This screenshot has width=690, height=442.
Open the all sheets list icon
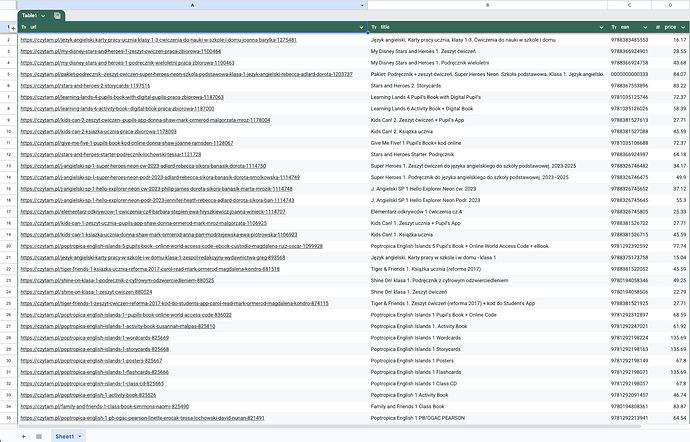pyautogui.click(x=39, y=436)
